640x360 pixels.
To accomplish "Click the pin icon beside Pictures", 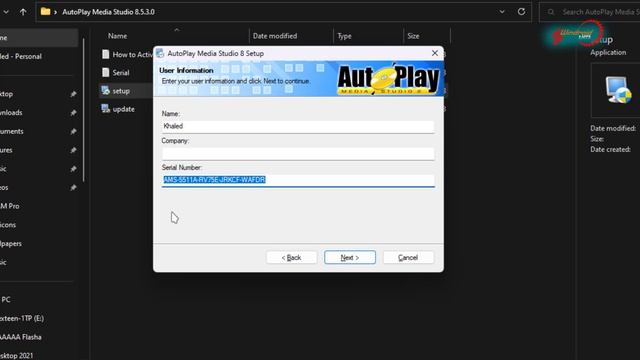I will click(73, 150).
